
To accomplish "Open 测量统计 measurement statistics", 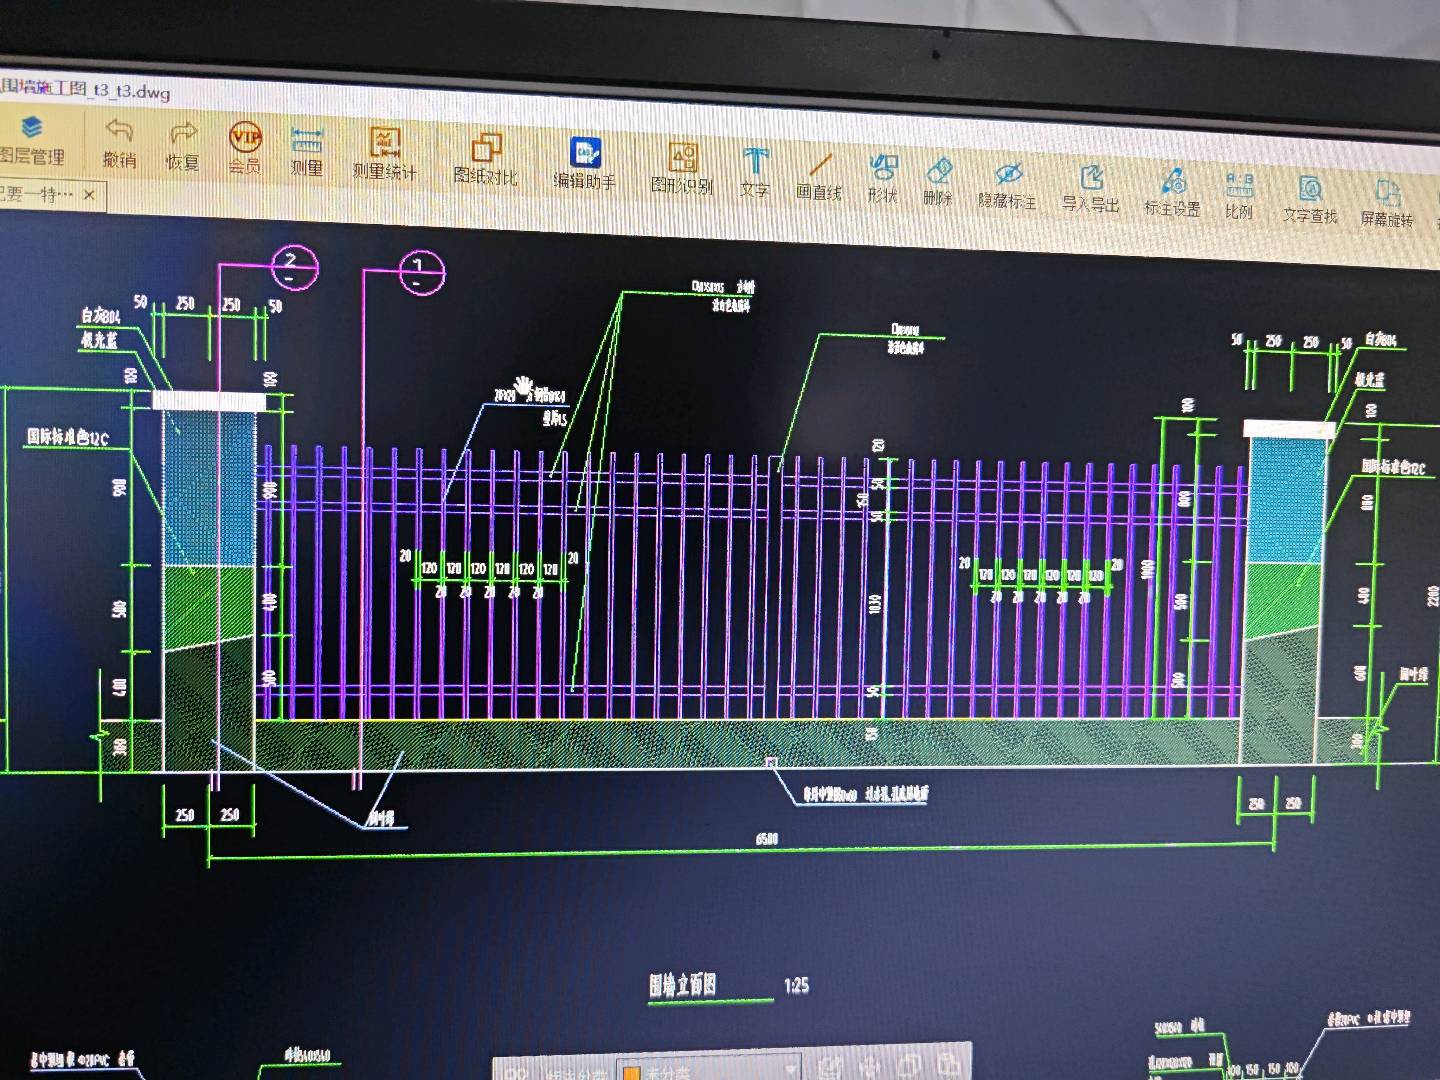I will click(384, 154).
